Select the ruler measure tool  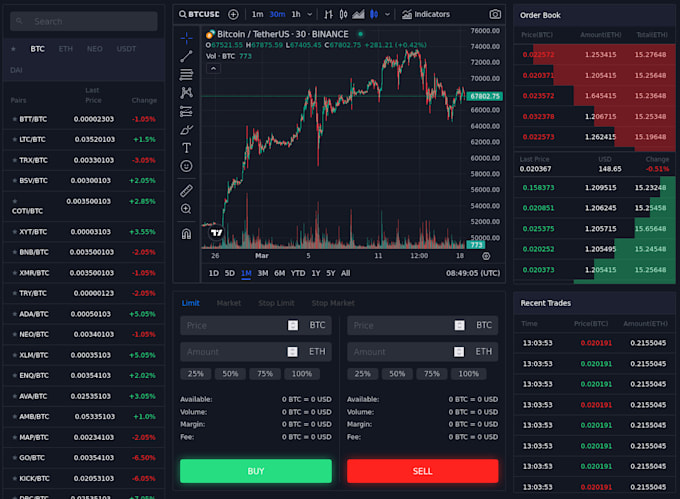point(186,190)
